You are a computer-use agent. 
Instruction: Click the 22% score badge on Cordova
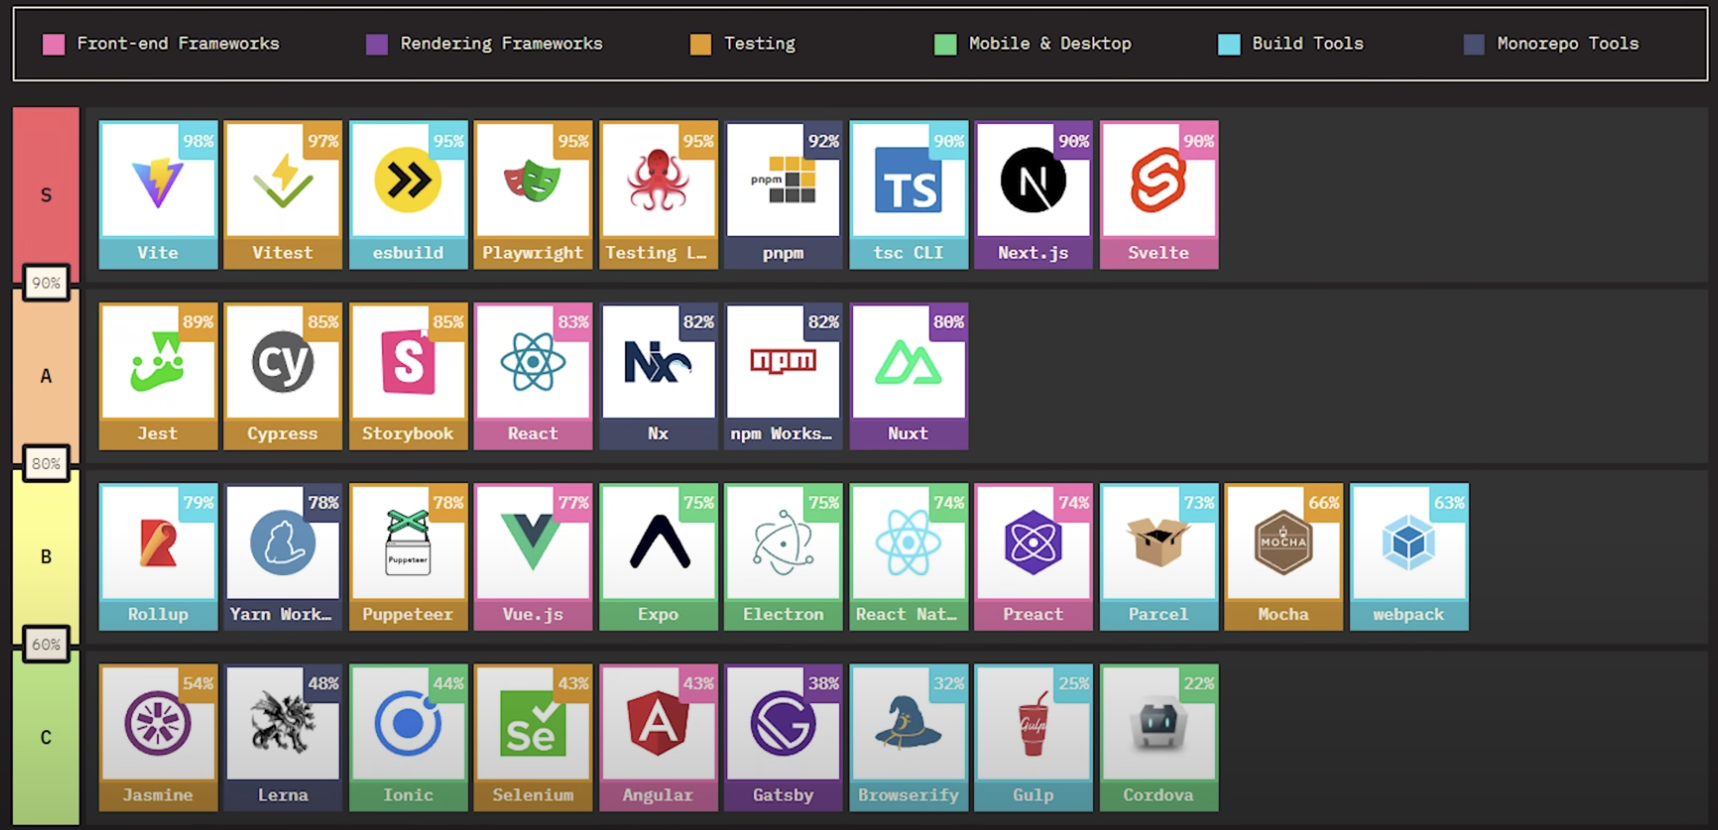(1198, 683)
